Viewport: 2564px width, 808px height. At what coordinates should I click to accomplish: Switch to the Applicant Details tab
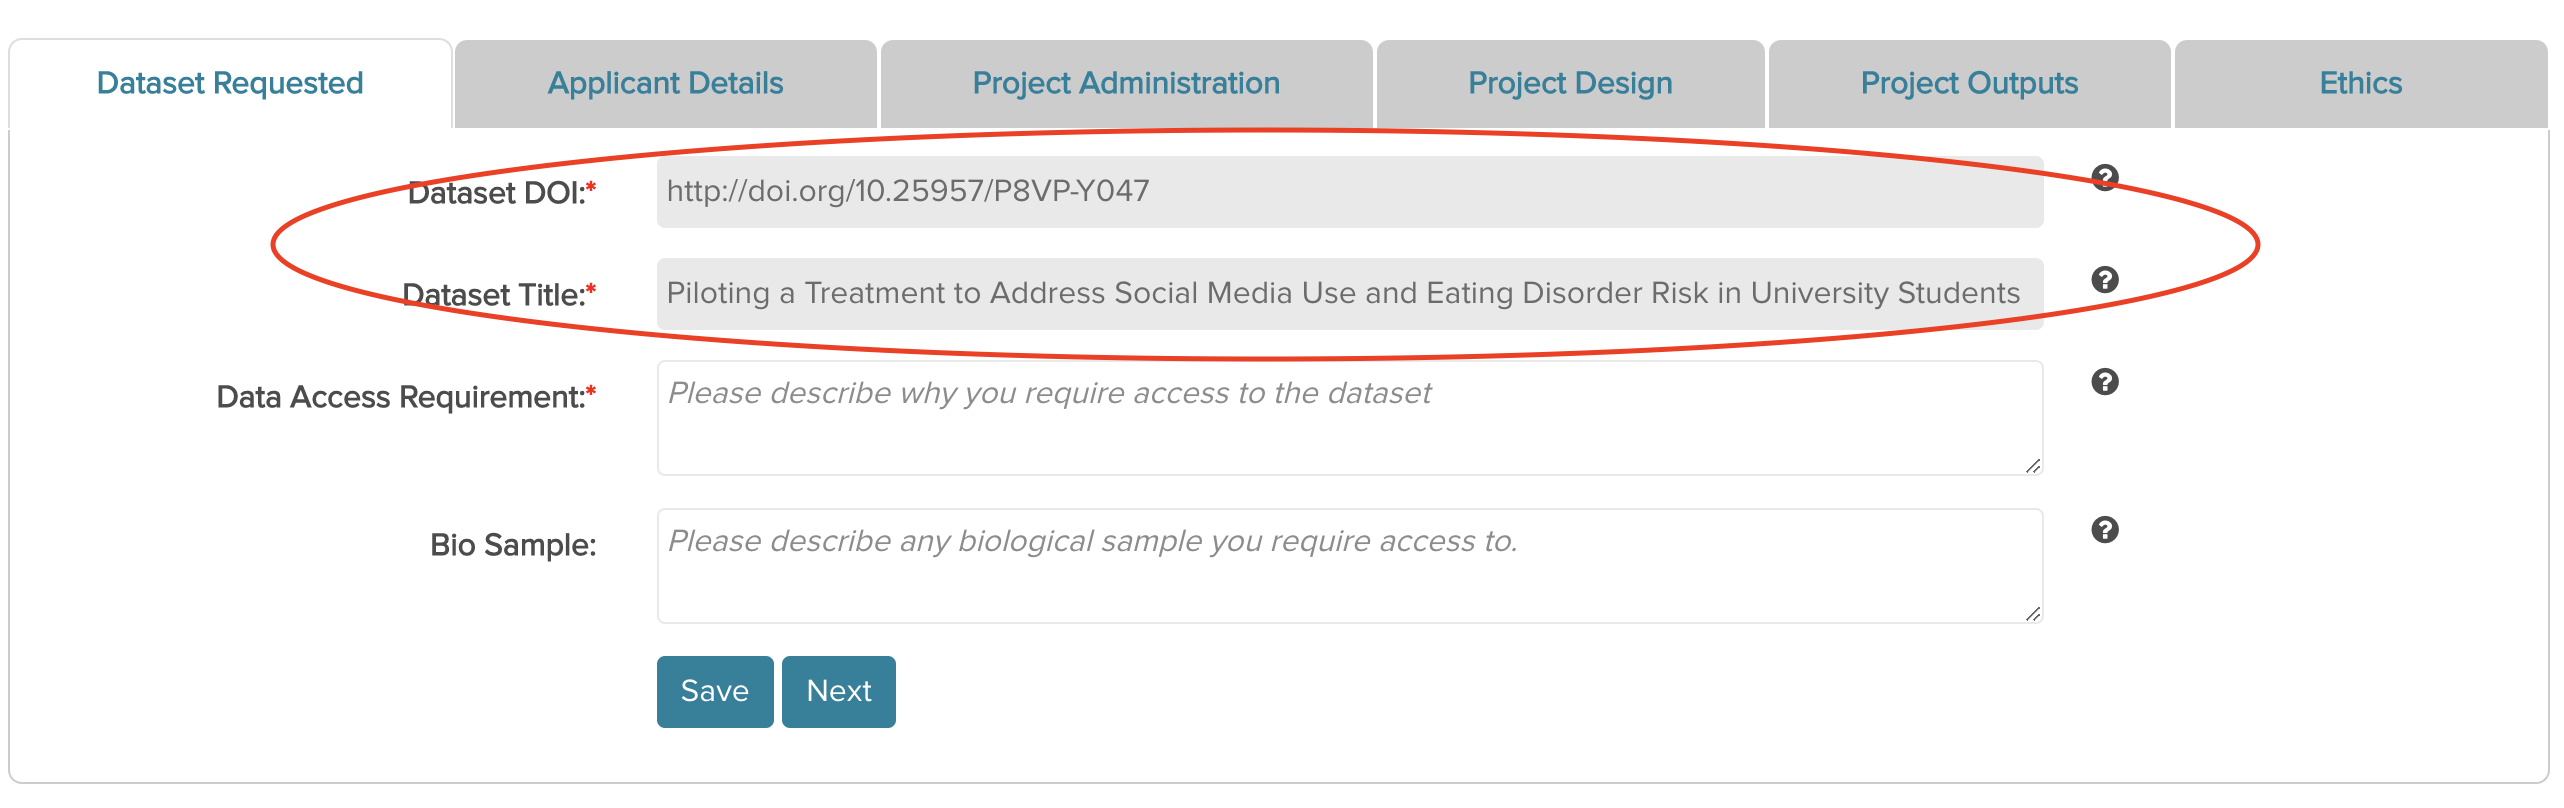pyautogui.click(x=665, y=84)
